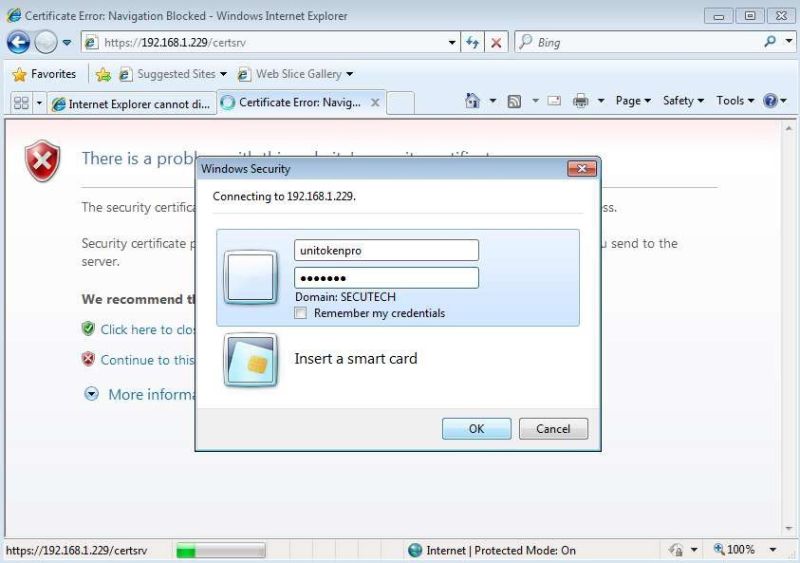This screenshot has height=563, width=800.
Task: Click the username field containing unitokenpro
Action: (386, 250)
